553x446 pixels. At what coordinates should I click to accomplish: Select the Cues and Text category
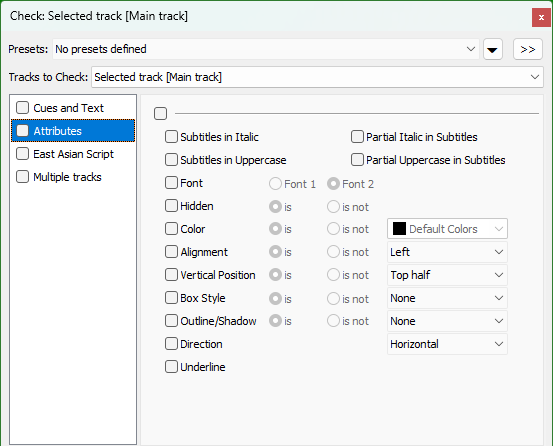point(68,108)
